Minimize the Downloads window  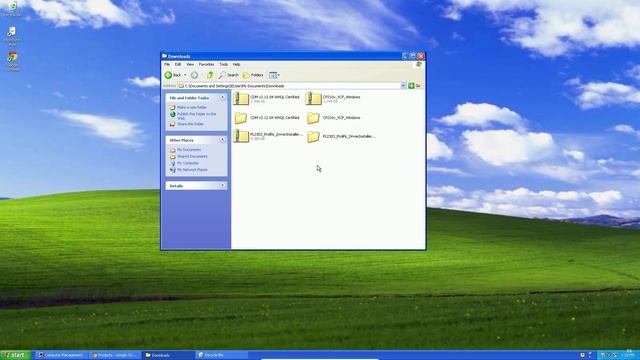point(405,56)
